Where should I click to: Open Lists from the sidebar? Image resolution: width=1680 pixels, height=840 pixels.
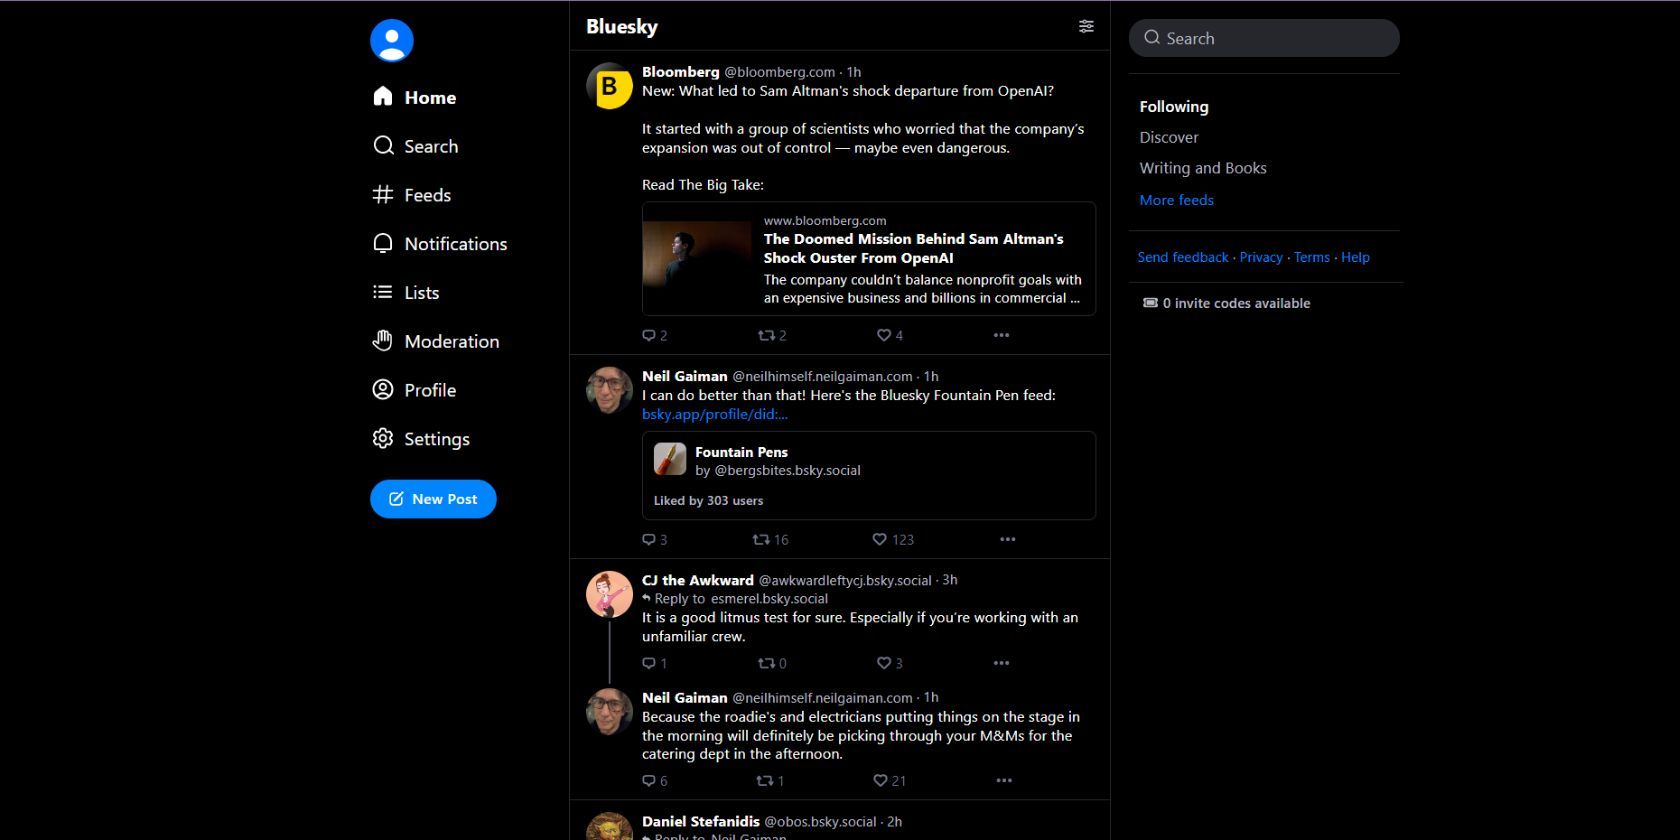pos(406,293)
